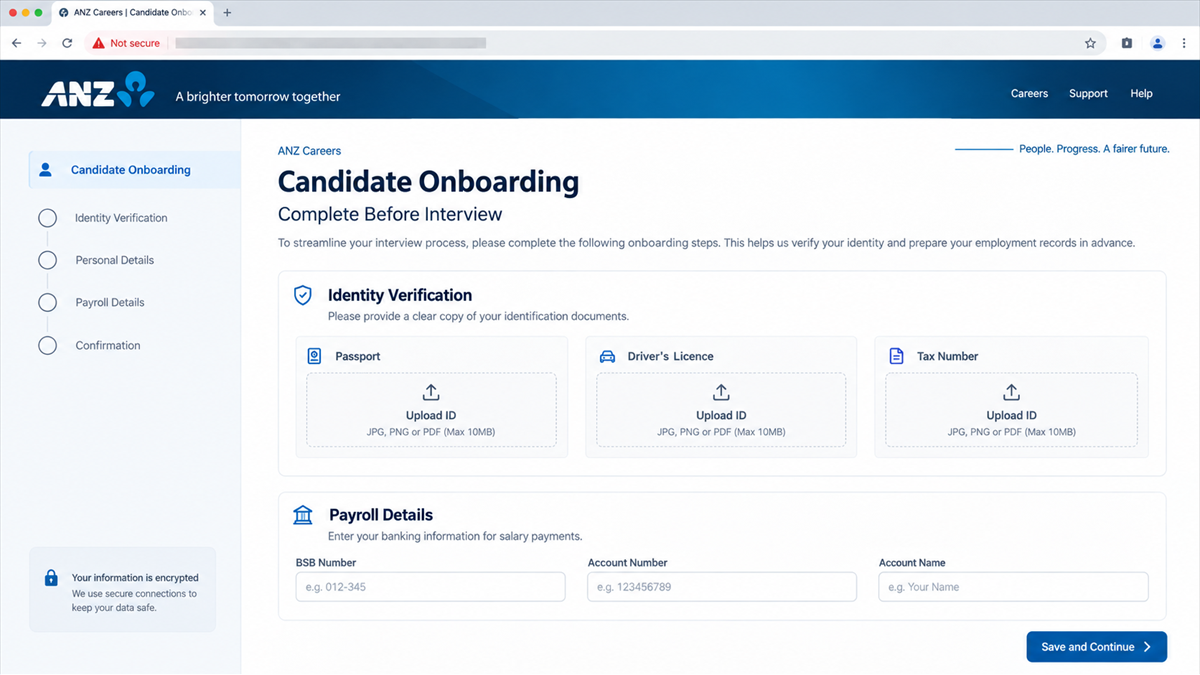The image size is (1200, 675).
Task: Click the 'A brighter tomorrow together' tagline
Action: (x=258, y=97)
